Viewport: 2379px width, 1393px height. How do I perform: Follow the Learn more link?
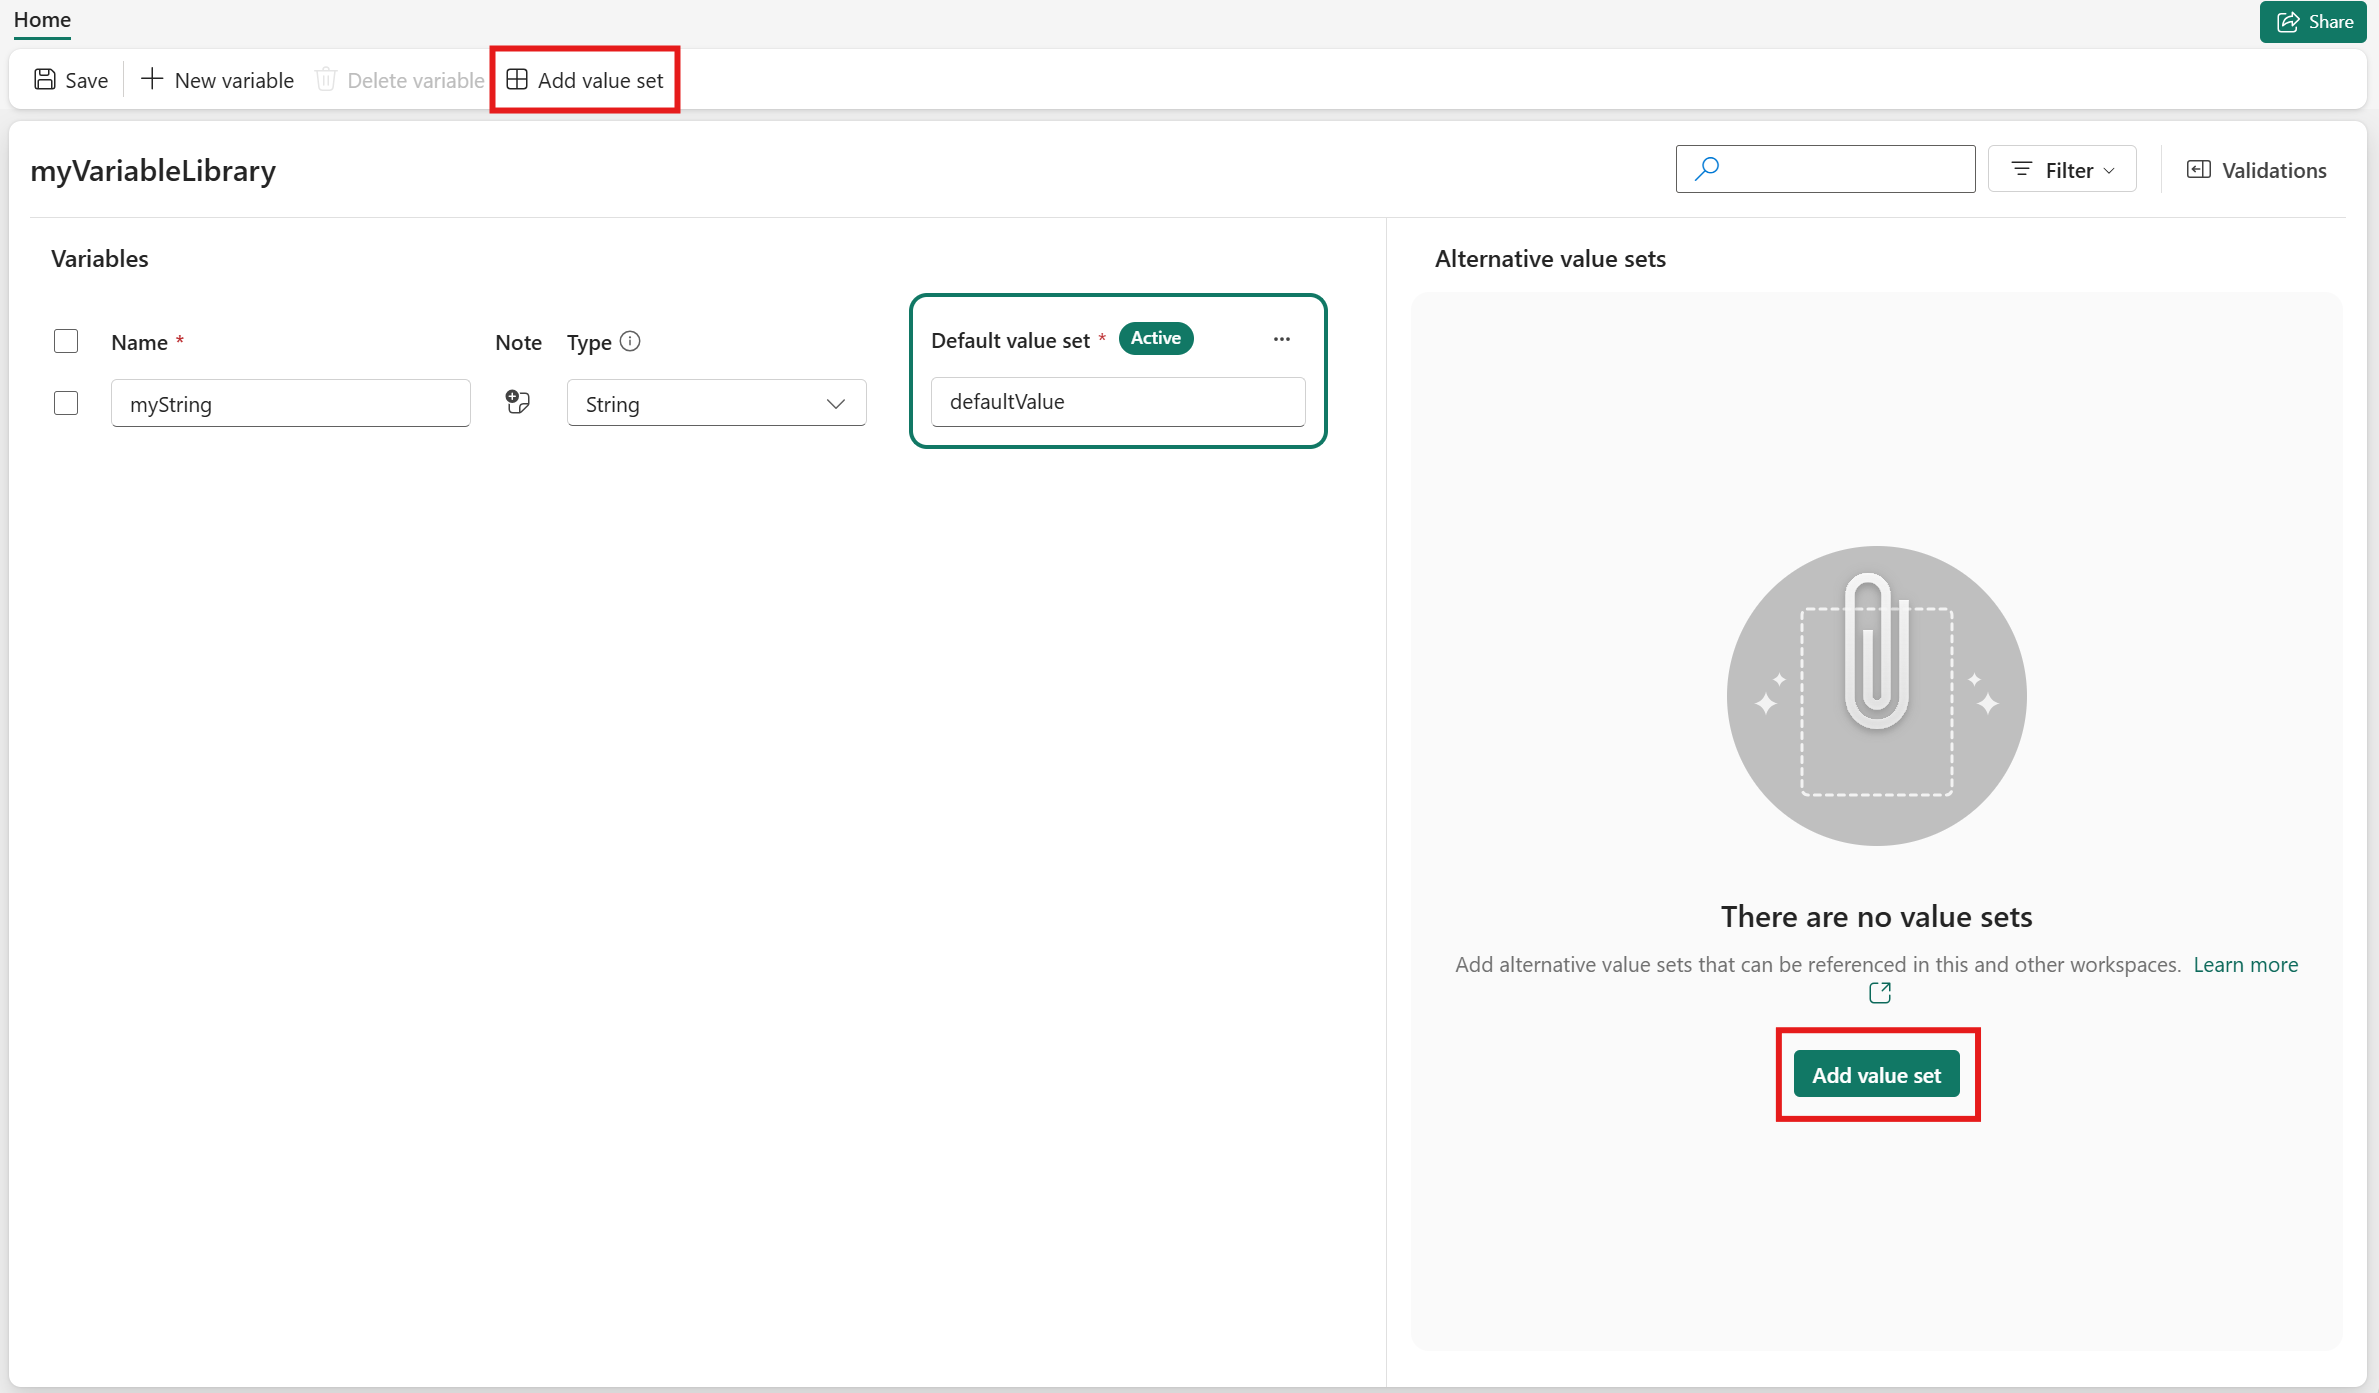2245,965
